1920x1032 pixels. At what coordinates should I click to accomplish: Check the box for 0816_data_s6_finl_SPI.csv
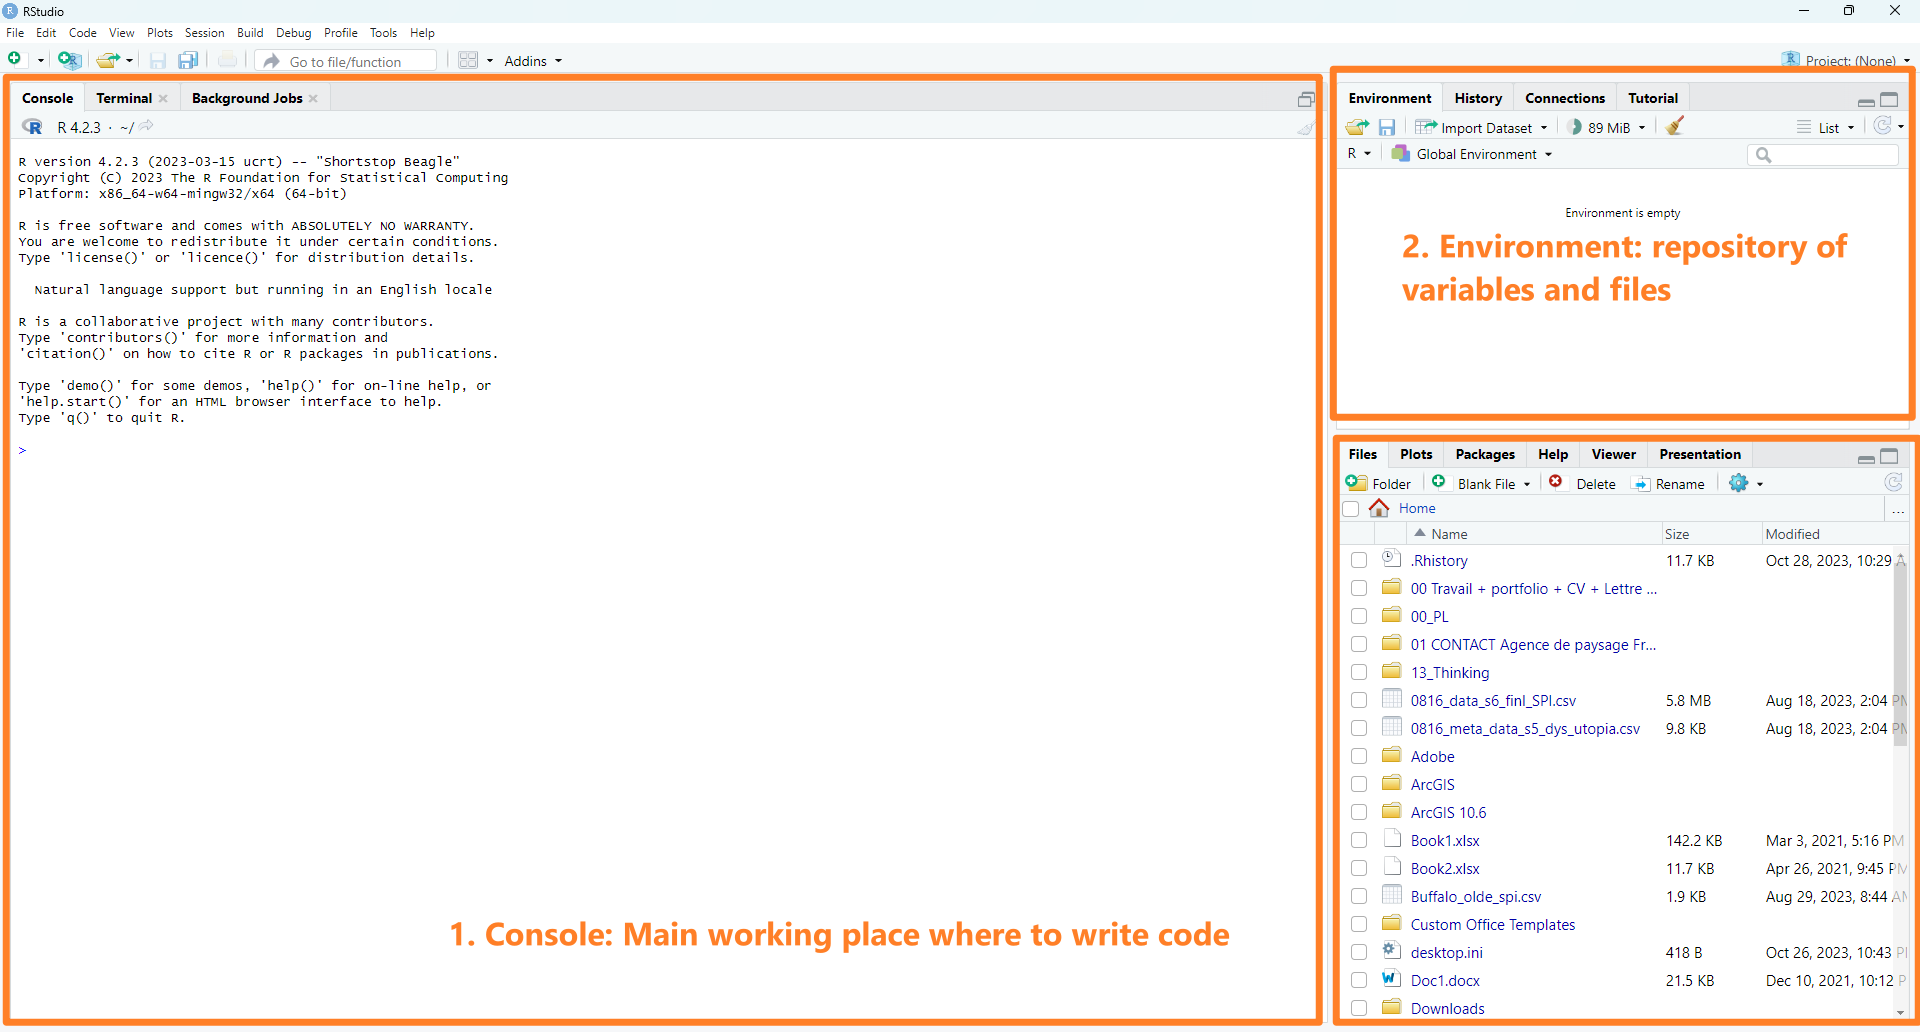[x=1359, y=700]
